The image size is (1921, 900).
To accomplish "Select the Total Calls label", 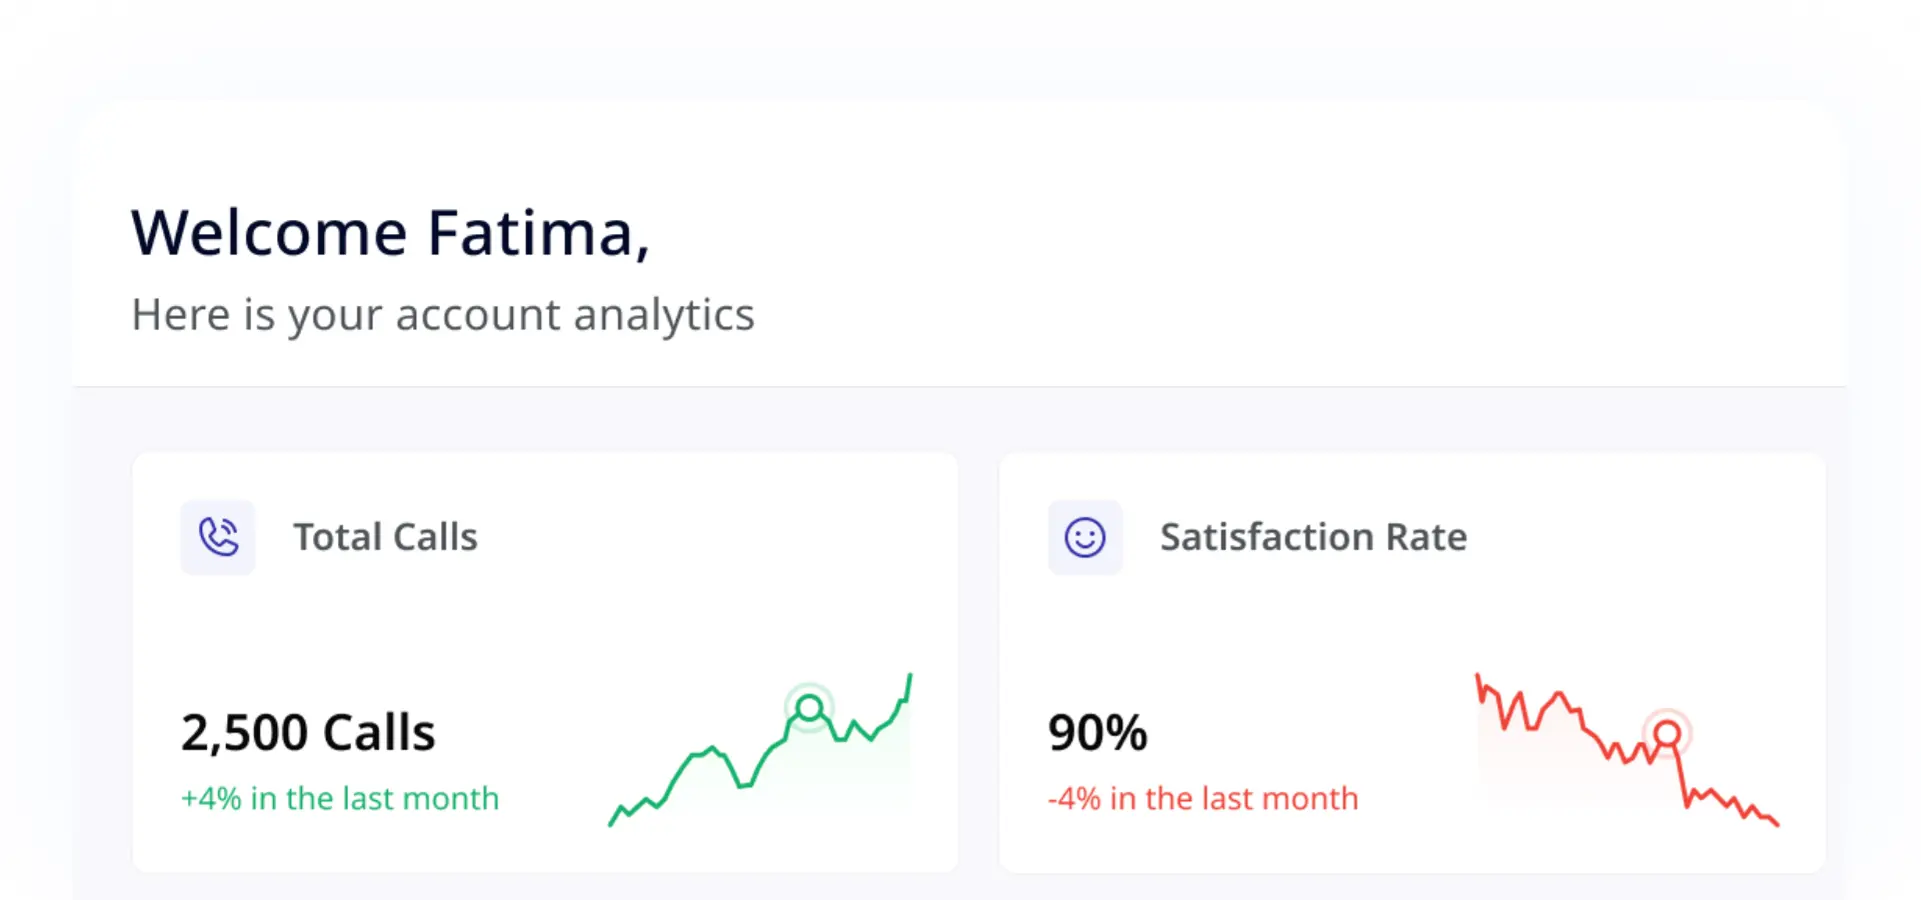I will (385, 537).
